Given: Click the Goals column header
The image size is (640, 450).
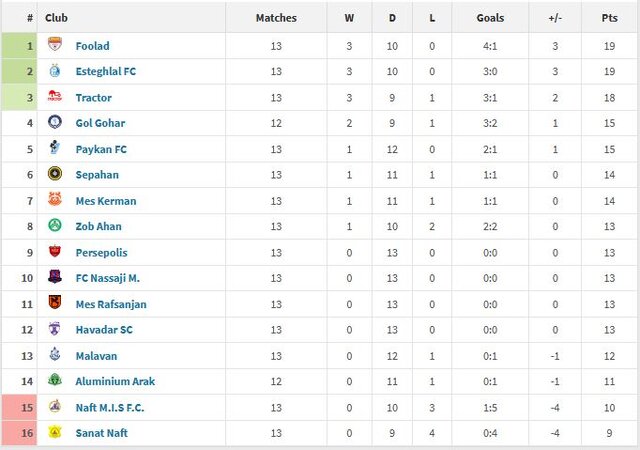Looking at the screenshot, I should pos(490,18).
